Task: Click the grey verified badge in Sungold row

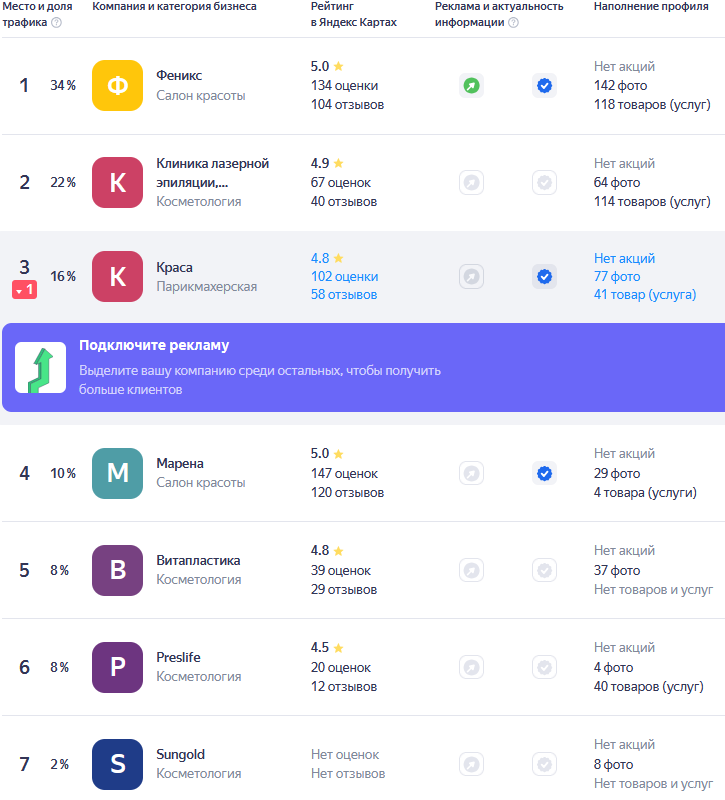Action: coord(544,764)
